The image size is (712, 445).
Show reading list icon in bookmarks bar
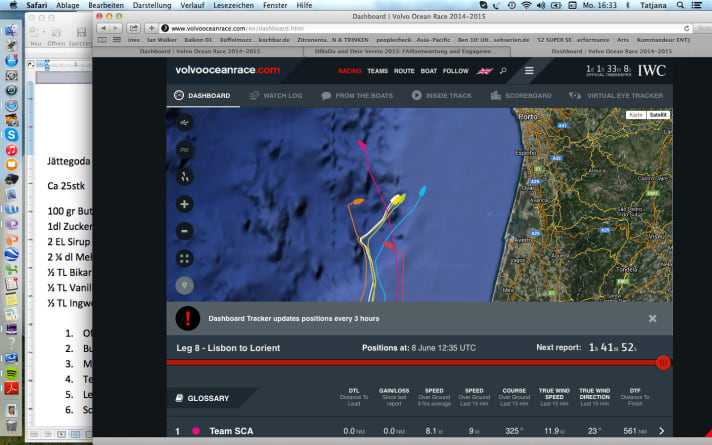[x=102, y=40]
